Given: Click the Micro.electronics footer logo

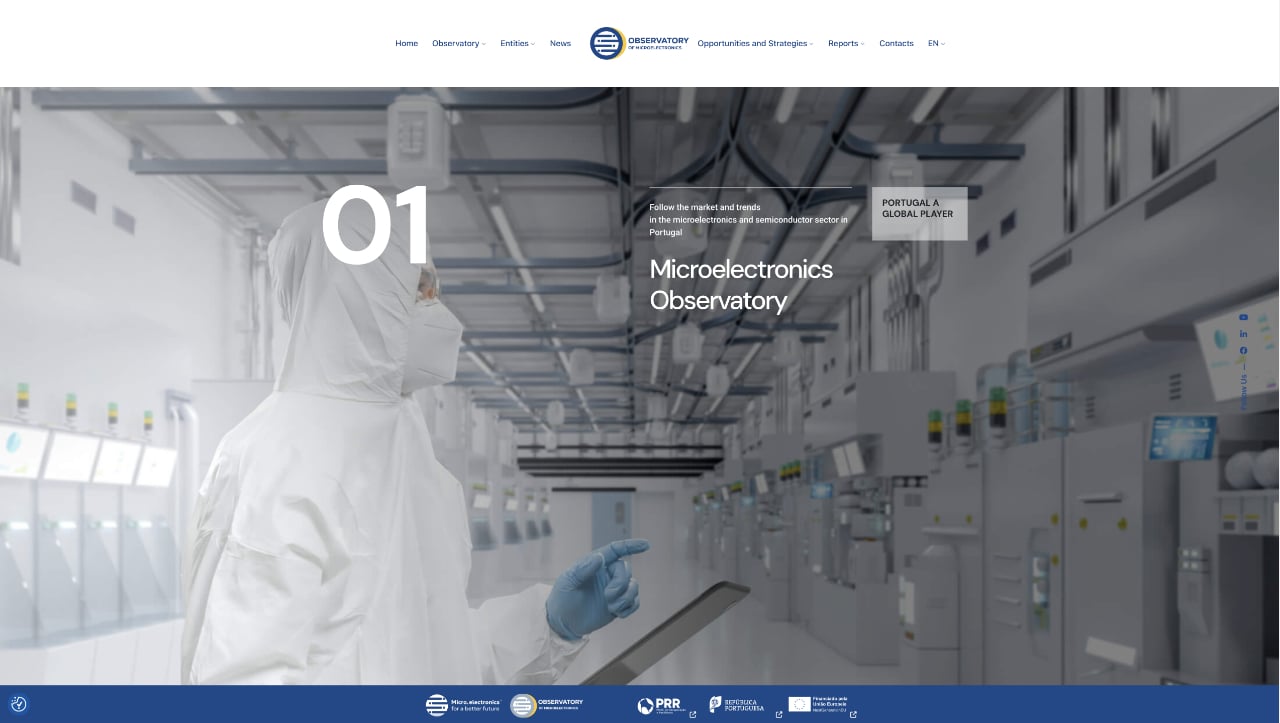Looking at the screenshot, I should [x=462, y=705].
